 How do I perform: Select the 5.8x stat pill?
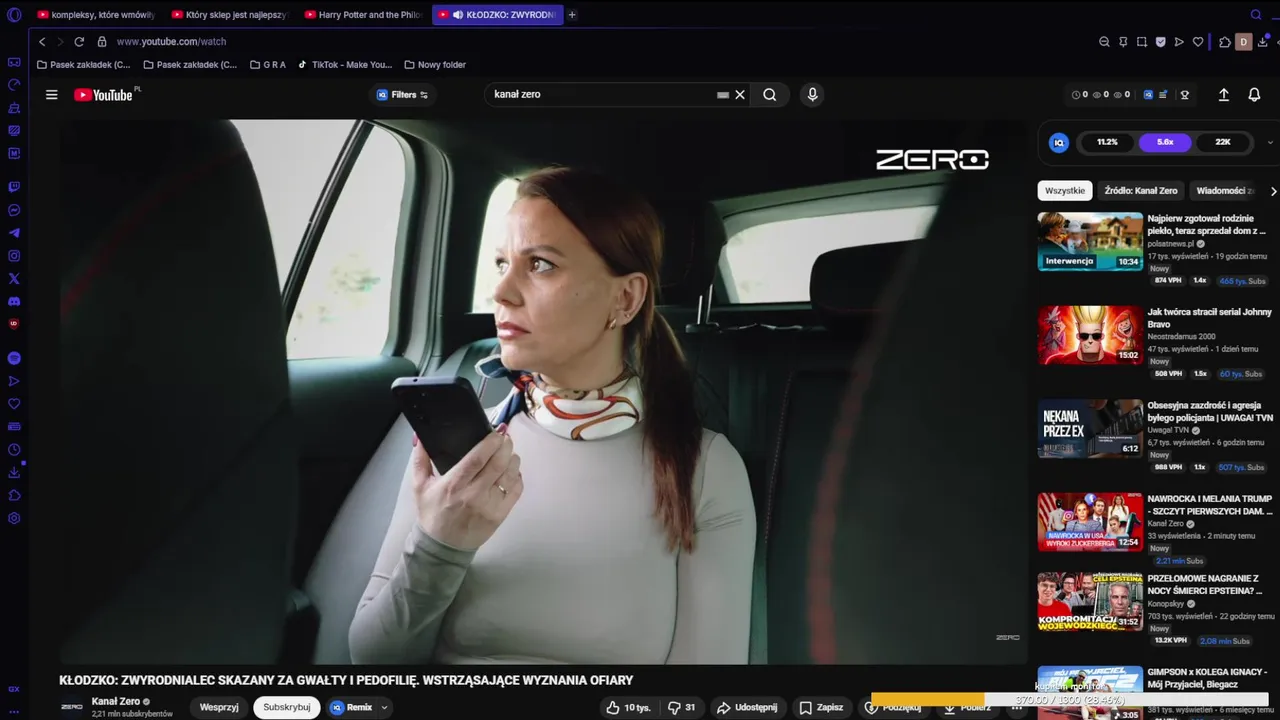pyautogui.click(x=1165, y=142)
